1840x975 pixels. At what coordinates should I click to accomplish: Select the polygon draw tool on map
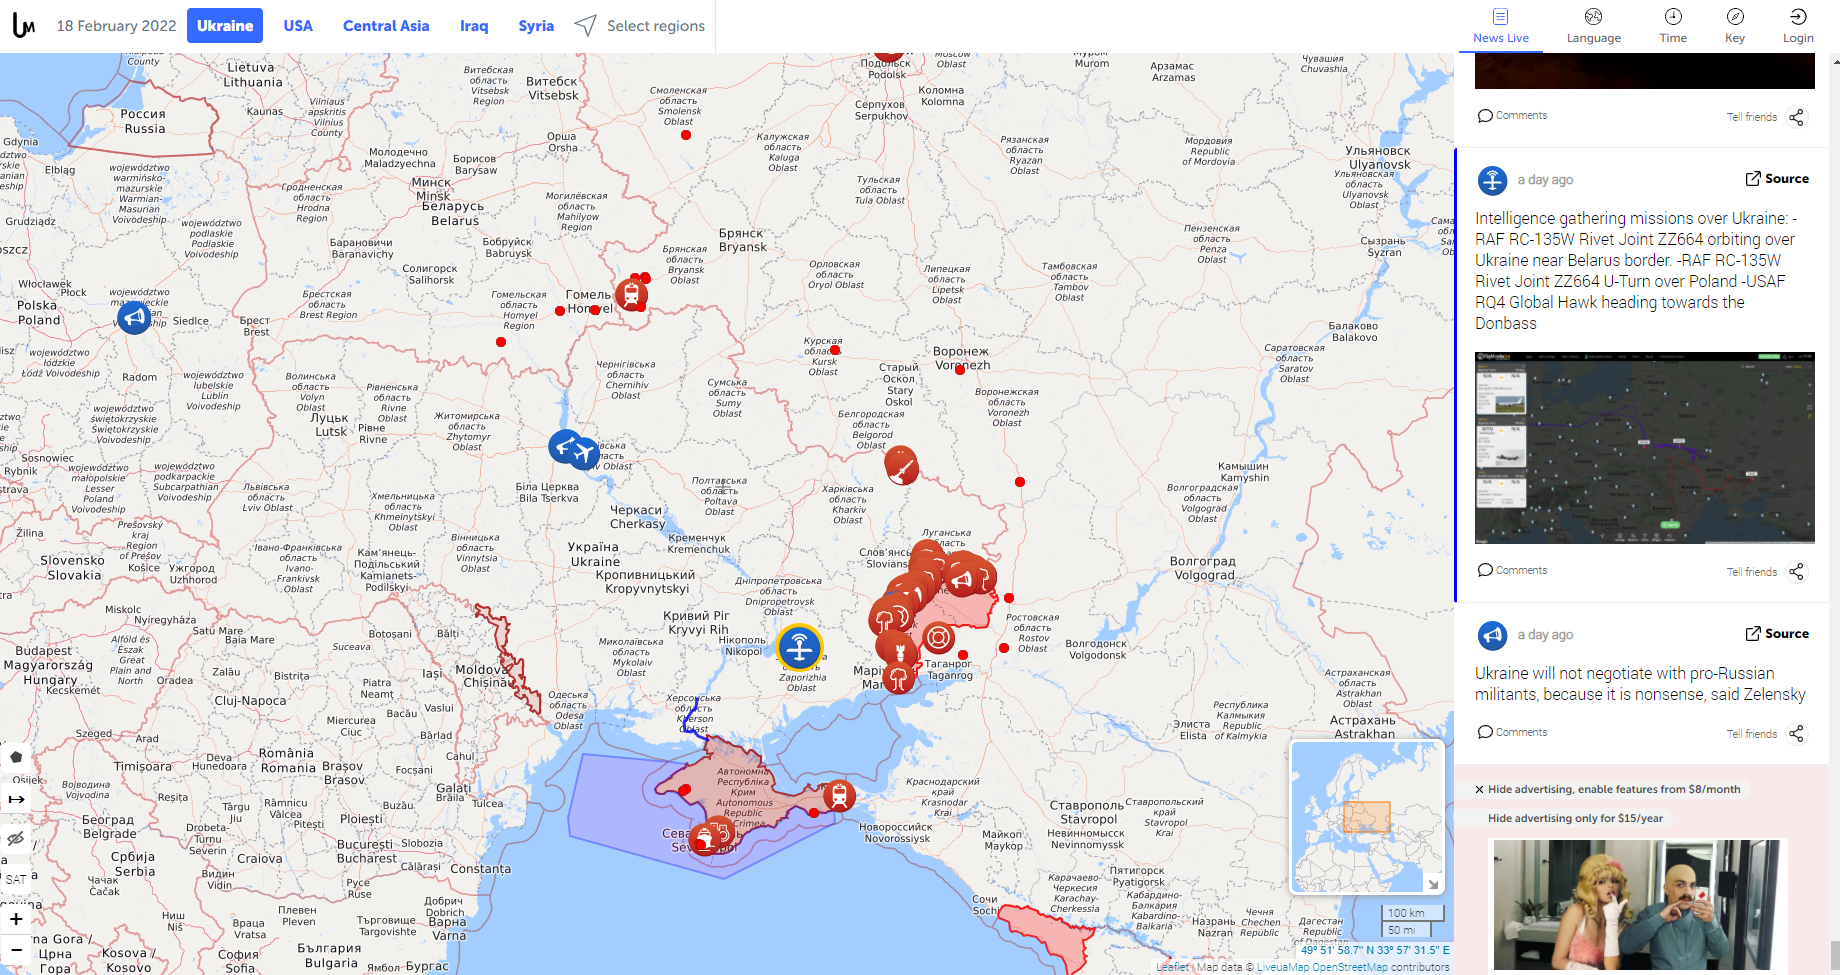pyautogui.click(x=16, y=757)
